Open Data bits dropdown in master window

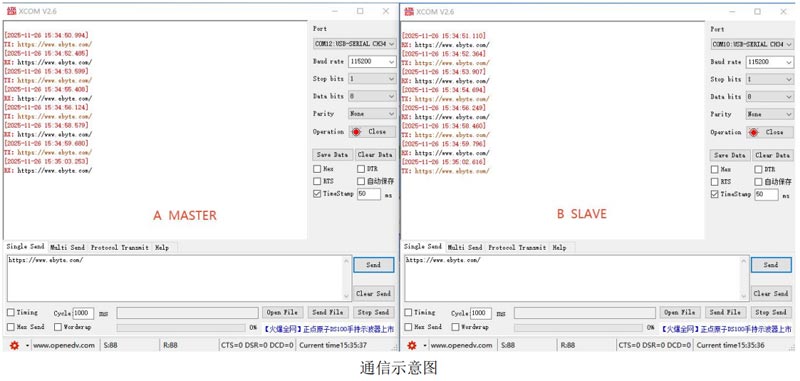click(372, 96)
